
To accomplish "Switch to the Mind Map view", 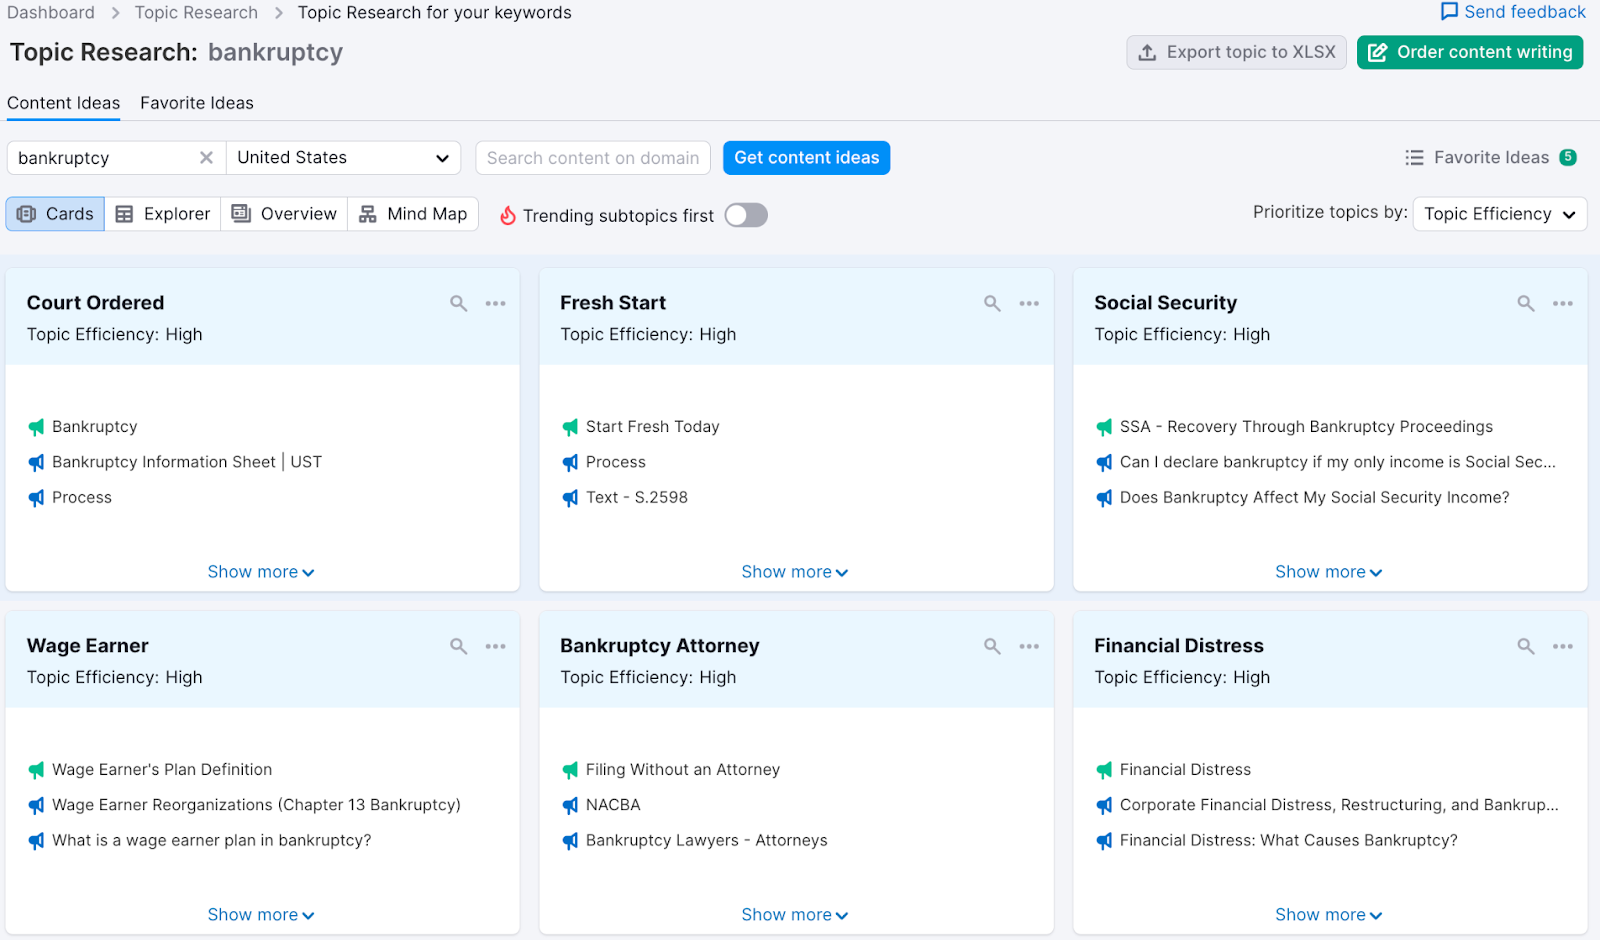I will coord(413,214).
